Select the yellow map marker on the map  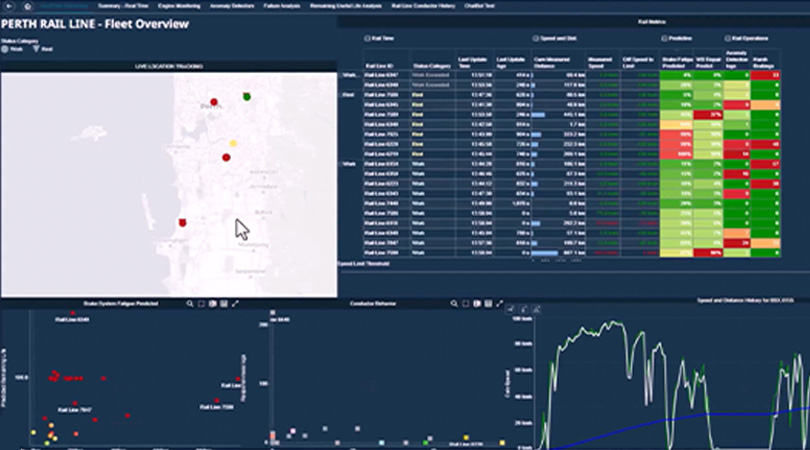coord(233,143)
